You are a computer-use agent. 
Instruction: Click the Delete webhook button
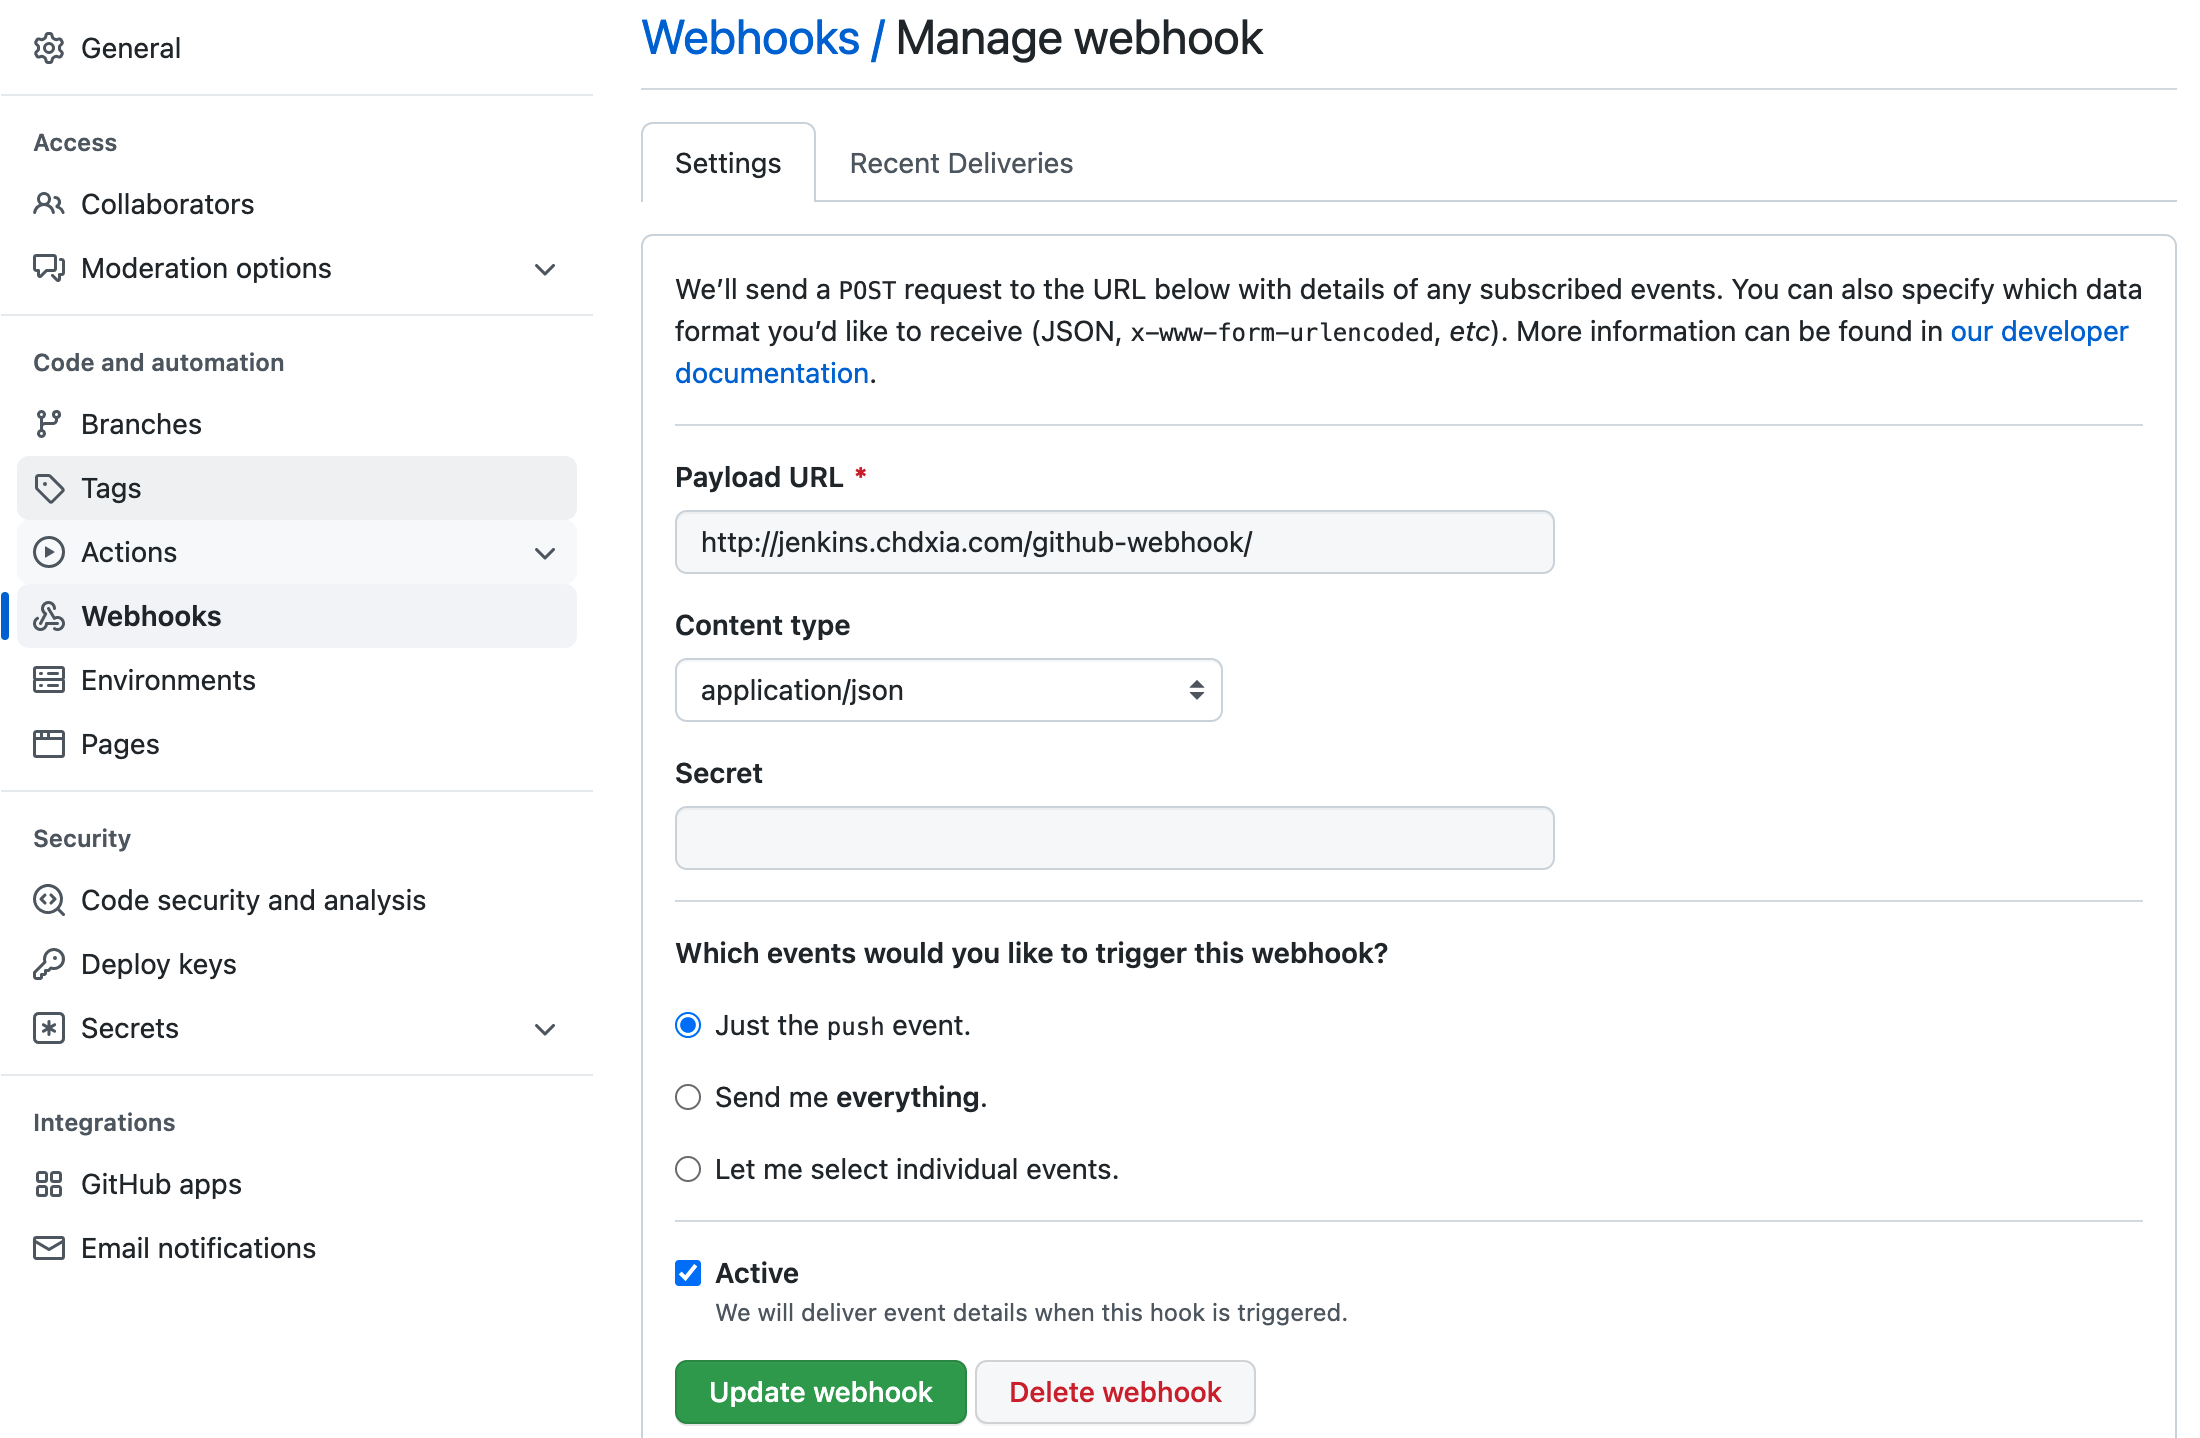click(x=1115, y=1392)
